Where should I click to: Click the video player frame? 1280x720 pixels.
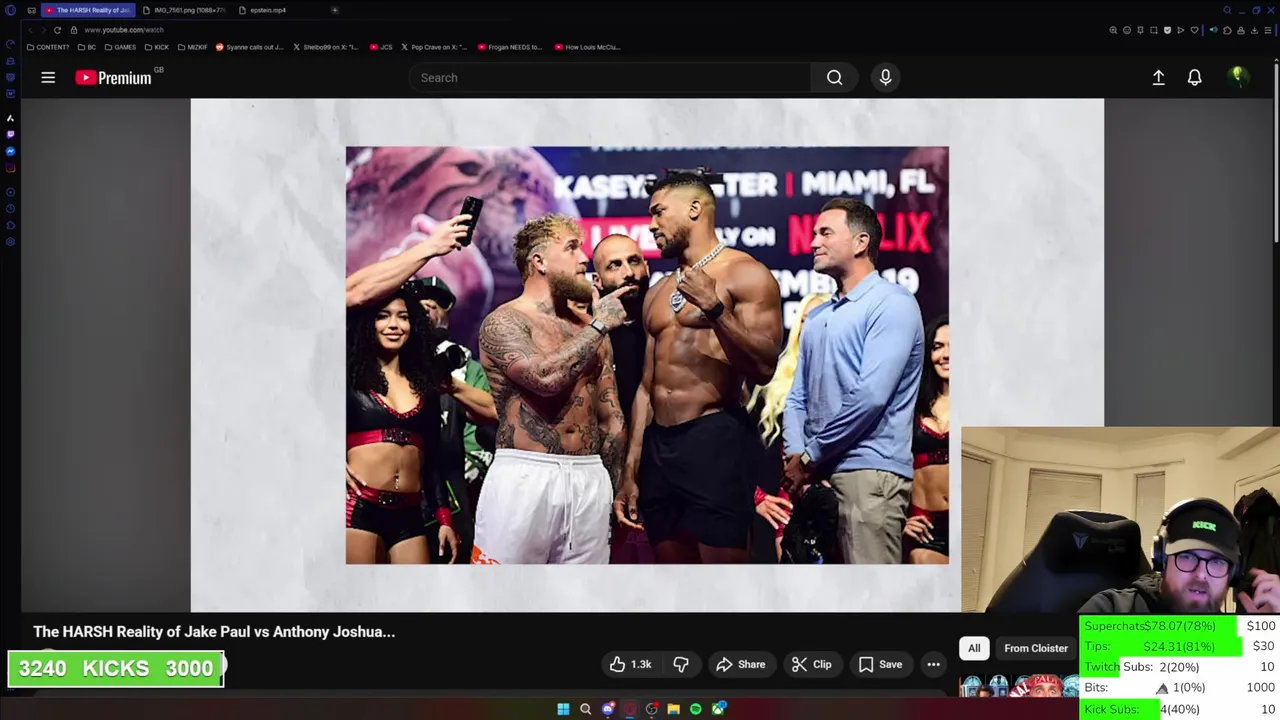[647, 355]
